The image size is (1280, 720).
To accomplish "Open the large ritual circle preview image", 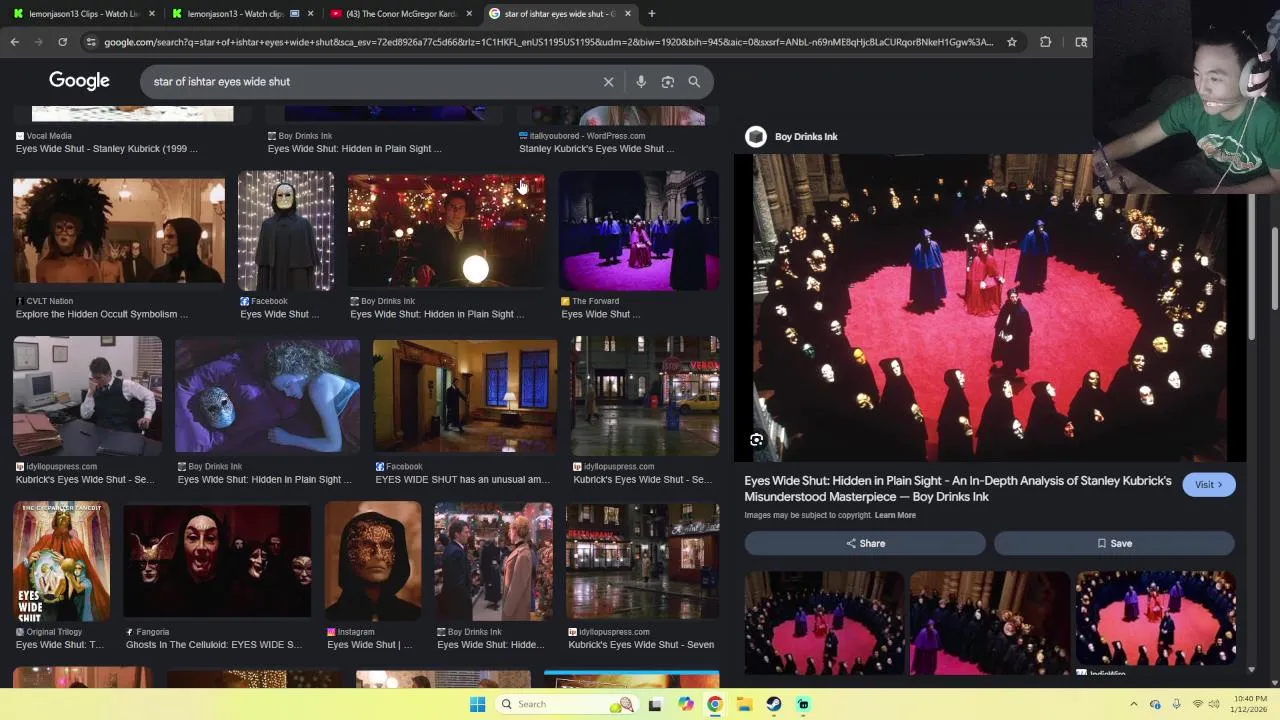I will 990,308.
